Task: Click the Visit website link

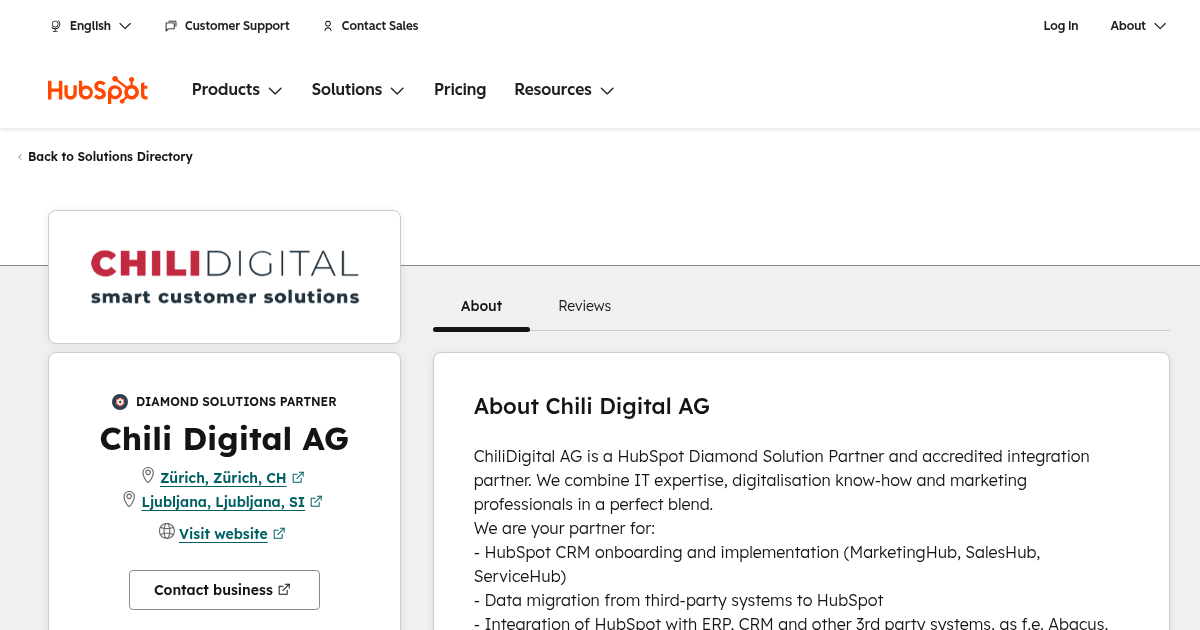Action: (223, 534)
